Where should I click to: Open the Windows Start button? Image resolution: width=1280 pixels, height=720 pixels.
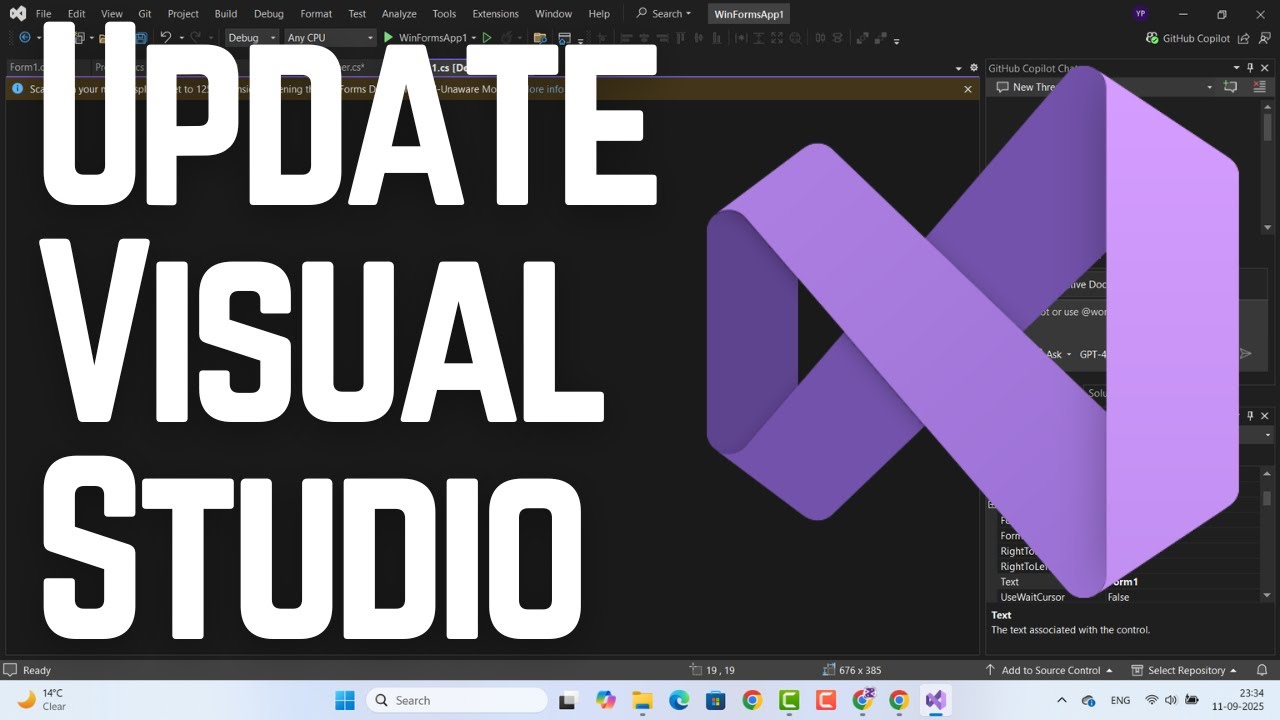click(344, 700)
